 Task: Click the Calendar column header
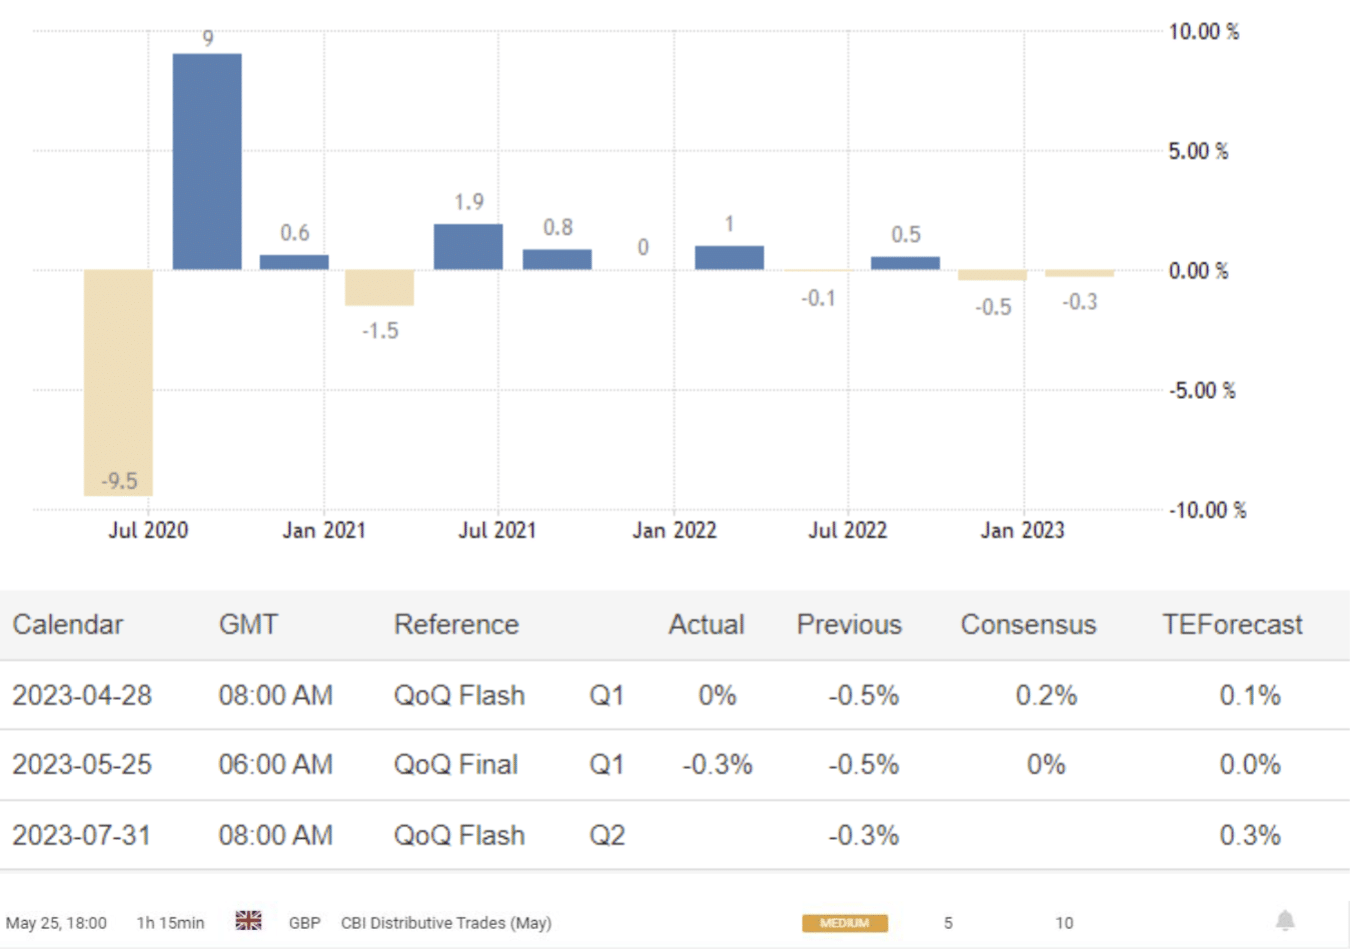click(68, 625)
